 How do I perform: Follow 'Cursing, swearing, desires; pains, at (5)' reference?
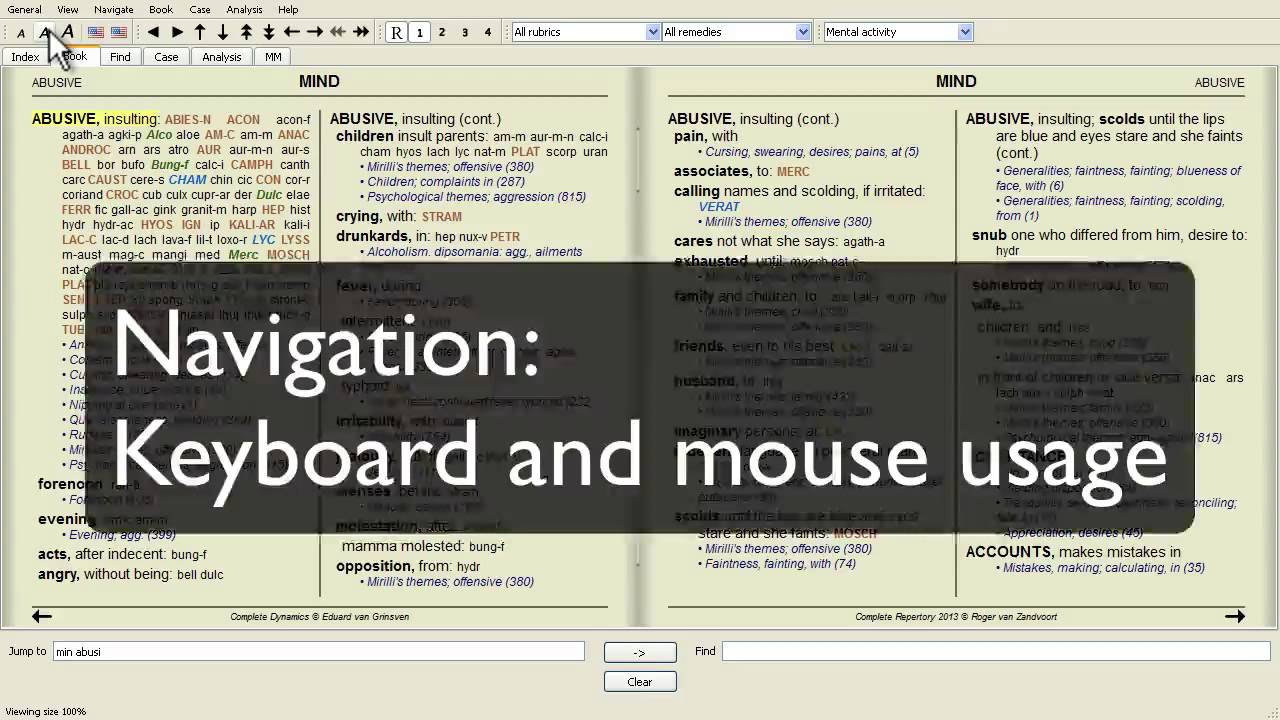(x=812, y=152)
